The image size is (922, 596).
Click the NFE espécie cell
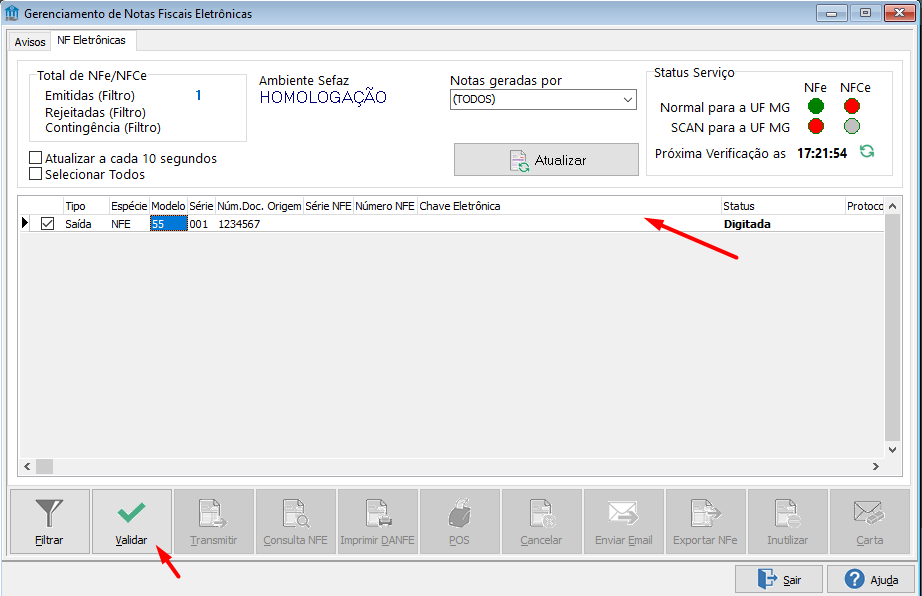129,223
